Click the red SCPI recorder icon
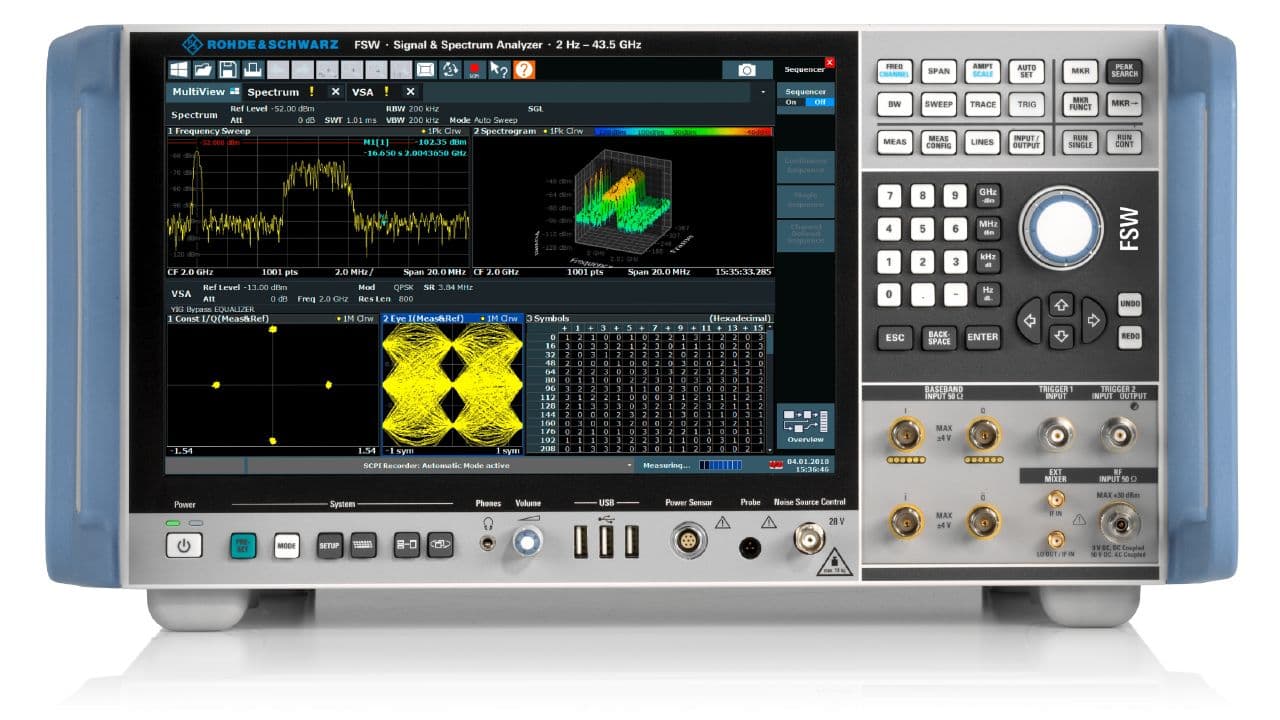Viewport: 1280px width, 720px height. (x=472, y=71)
